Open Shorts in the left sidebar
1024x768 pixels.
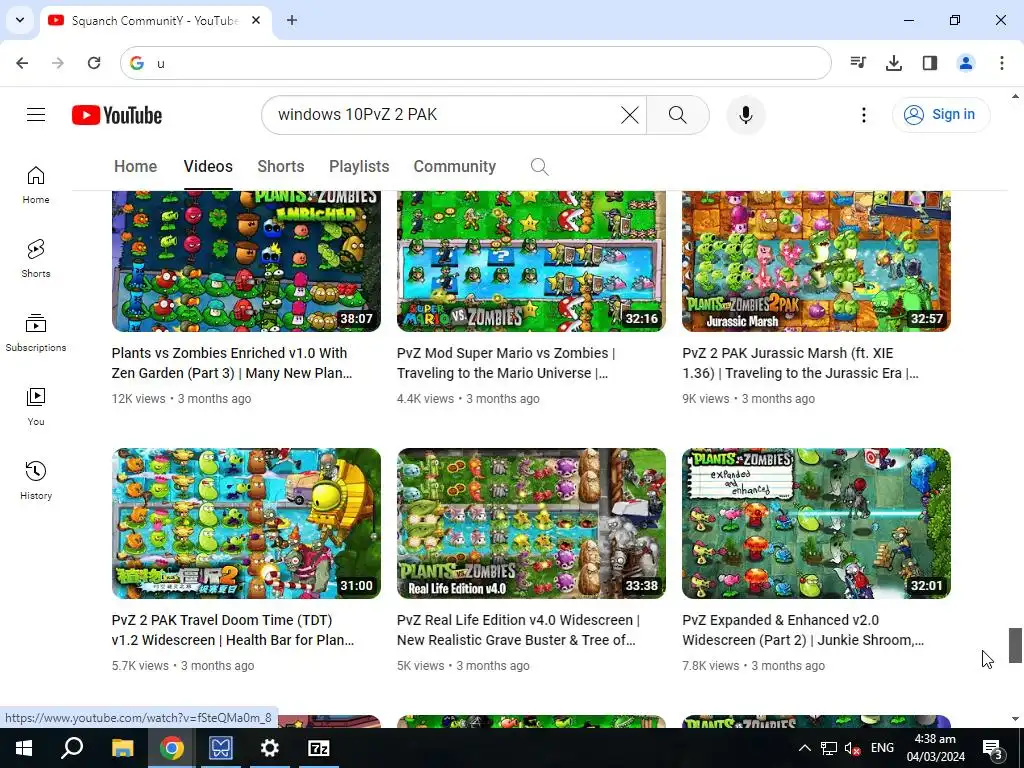pyautogui.click(x=36, y=259)
